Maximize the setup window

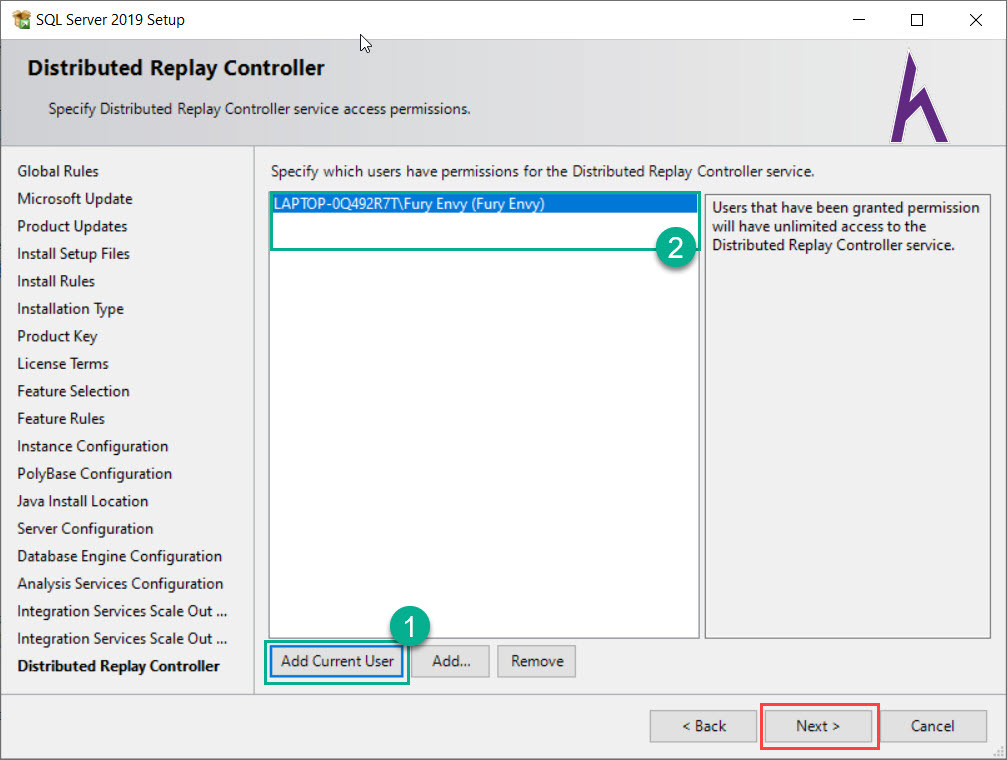tap(917, 20)
